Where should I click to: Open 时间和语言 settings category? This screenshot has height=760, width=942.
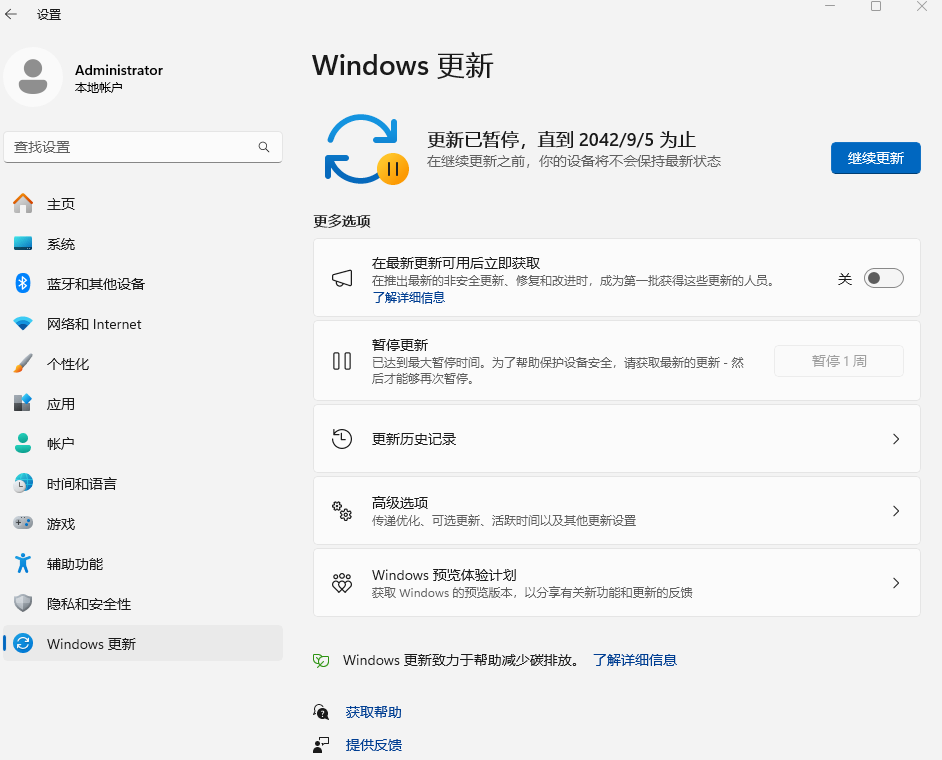tap(143, 484)
